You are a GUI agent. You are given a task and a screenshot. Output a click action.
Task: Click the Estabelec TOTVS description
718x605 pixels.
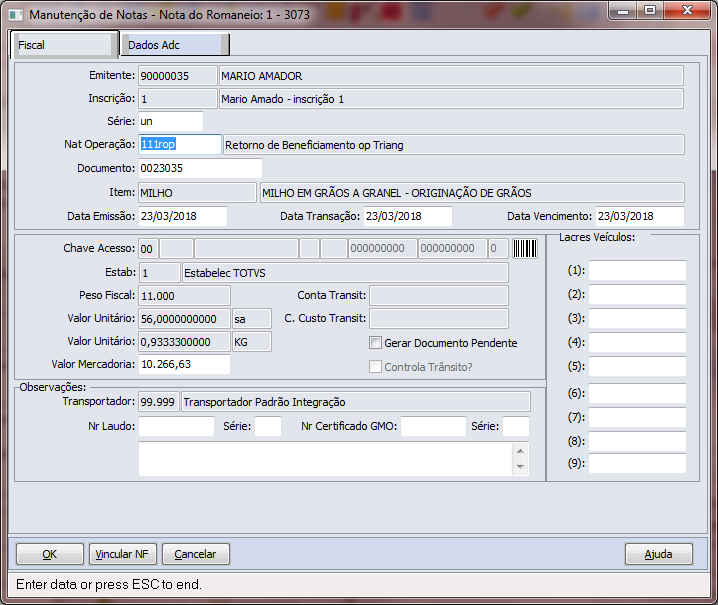click(345, 273)
